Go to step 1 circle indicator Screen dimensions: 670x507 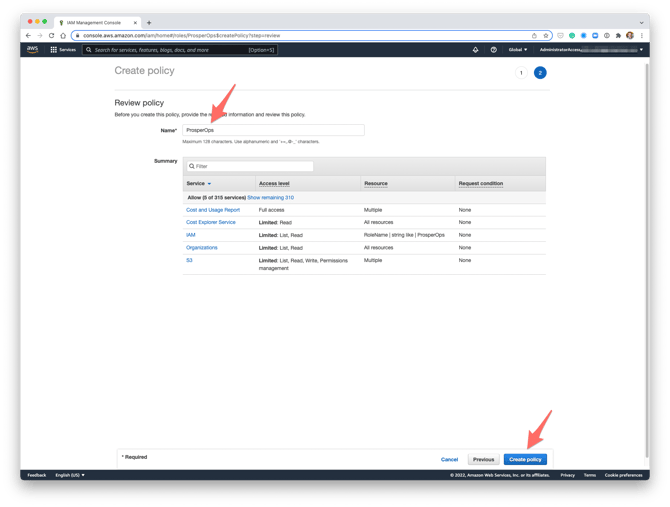coord(521,73)
